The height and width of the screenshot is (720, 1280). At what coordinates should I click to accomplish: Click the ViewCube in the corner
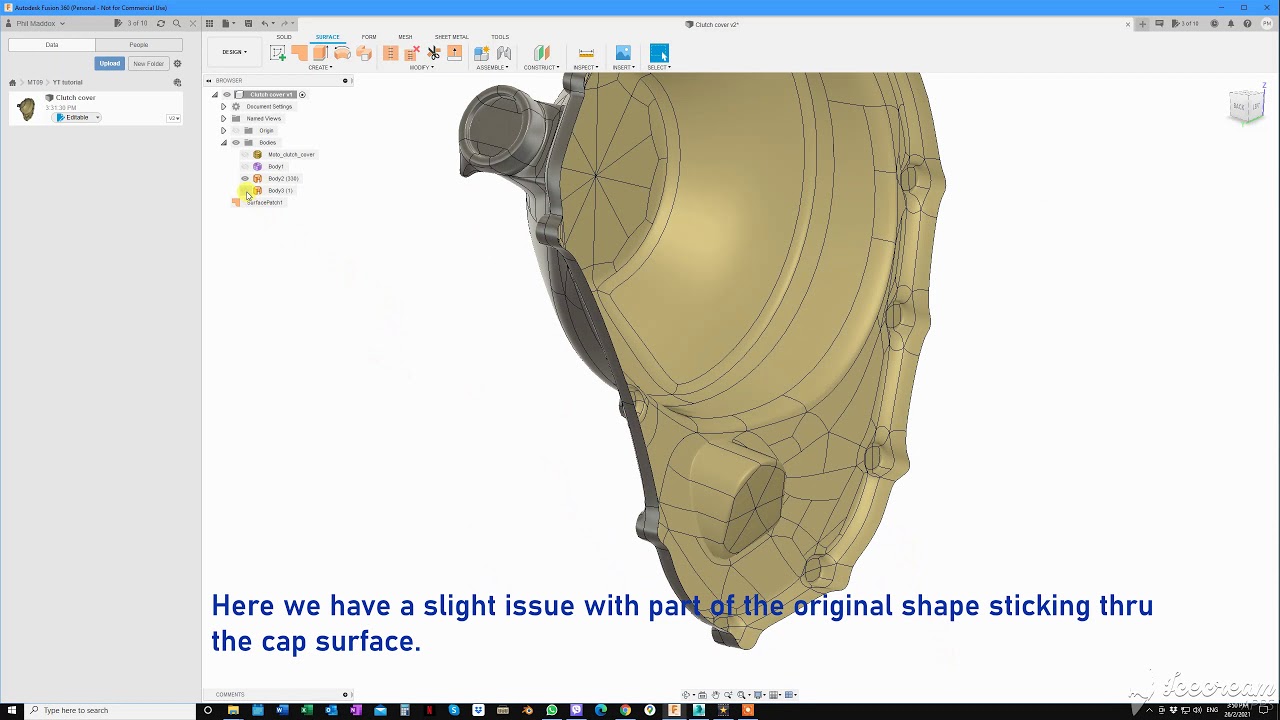(x=1247, y=105)
